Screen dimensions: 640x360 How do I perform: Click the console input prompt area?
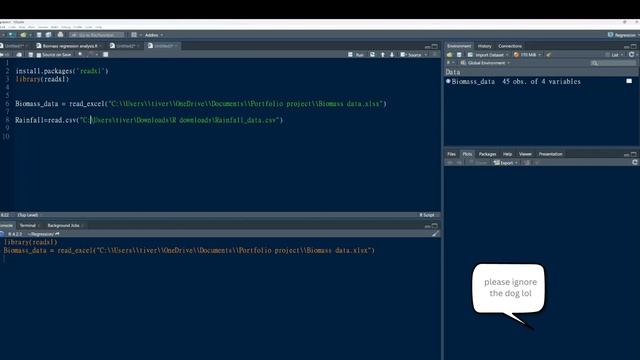pyautogui.click(x=220, y=259)
